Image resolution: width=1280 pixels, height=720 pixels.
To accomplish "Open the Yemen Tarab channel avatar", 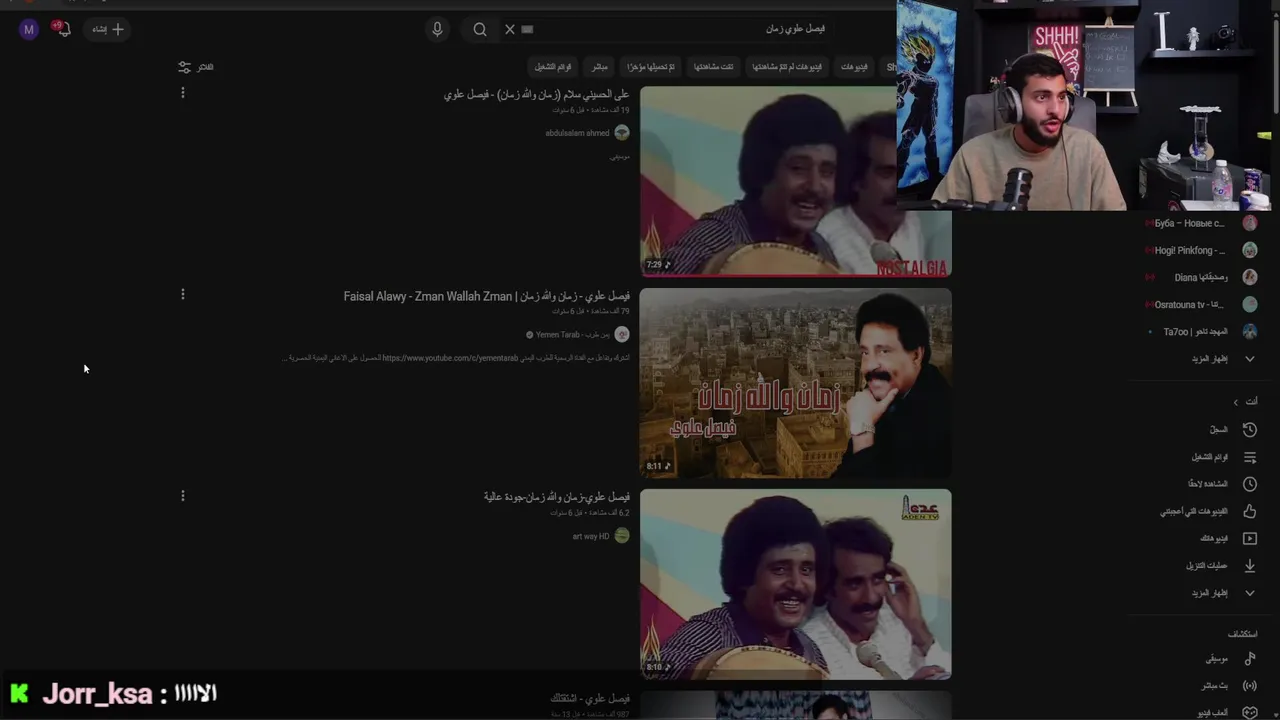I will 622,335.
